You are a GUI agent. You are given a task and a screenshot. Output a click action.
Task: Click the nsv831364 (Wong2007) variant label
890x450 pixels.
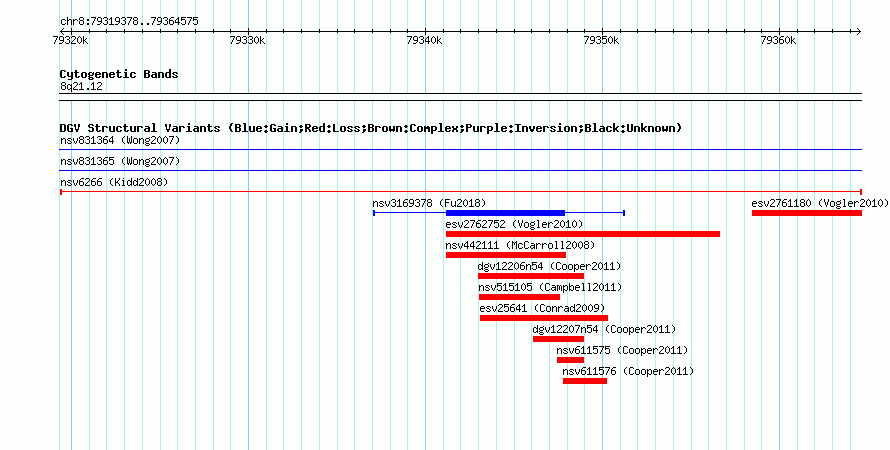(120, 140)
